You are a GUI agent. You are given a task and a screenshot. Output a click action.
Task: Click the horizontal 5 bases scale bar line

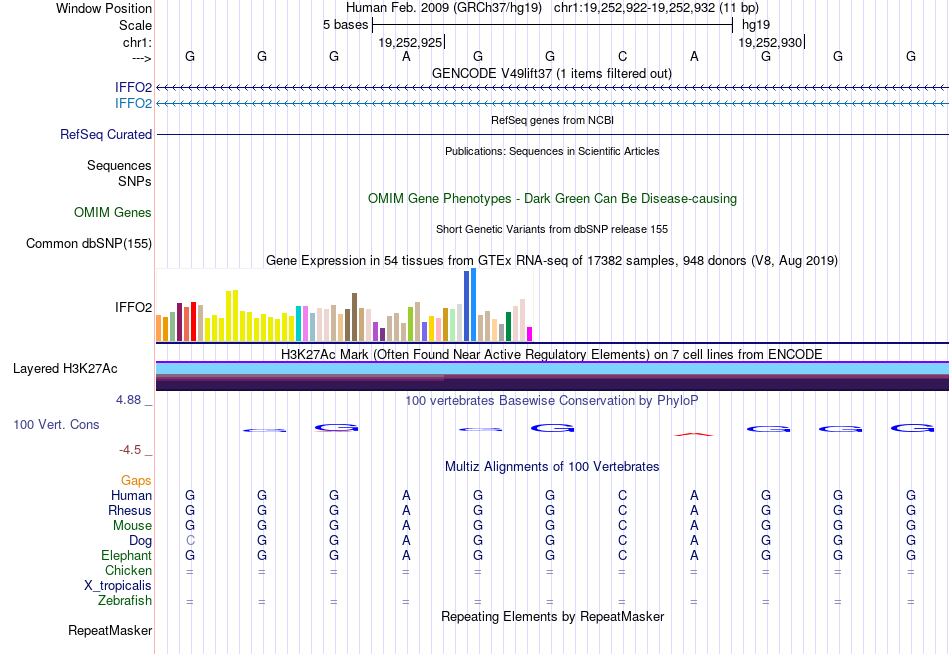pos(553,25)
